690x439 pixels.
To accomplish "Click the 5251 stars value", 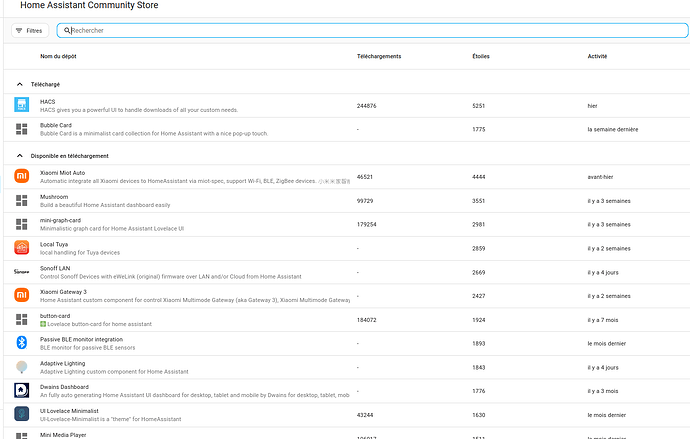I will 478,106.
